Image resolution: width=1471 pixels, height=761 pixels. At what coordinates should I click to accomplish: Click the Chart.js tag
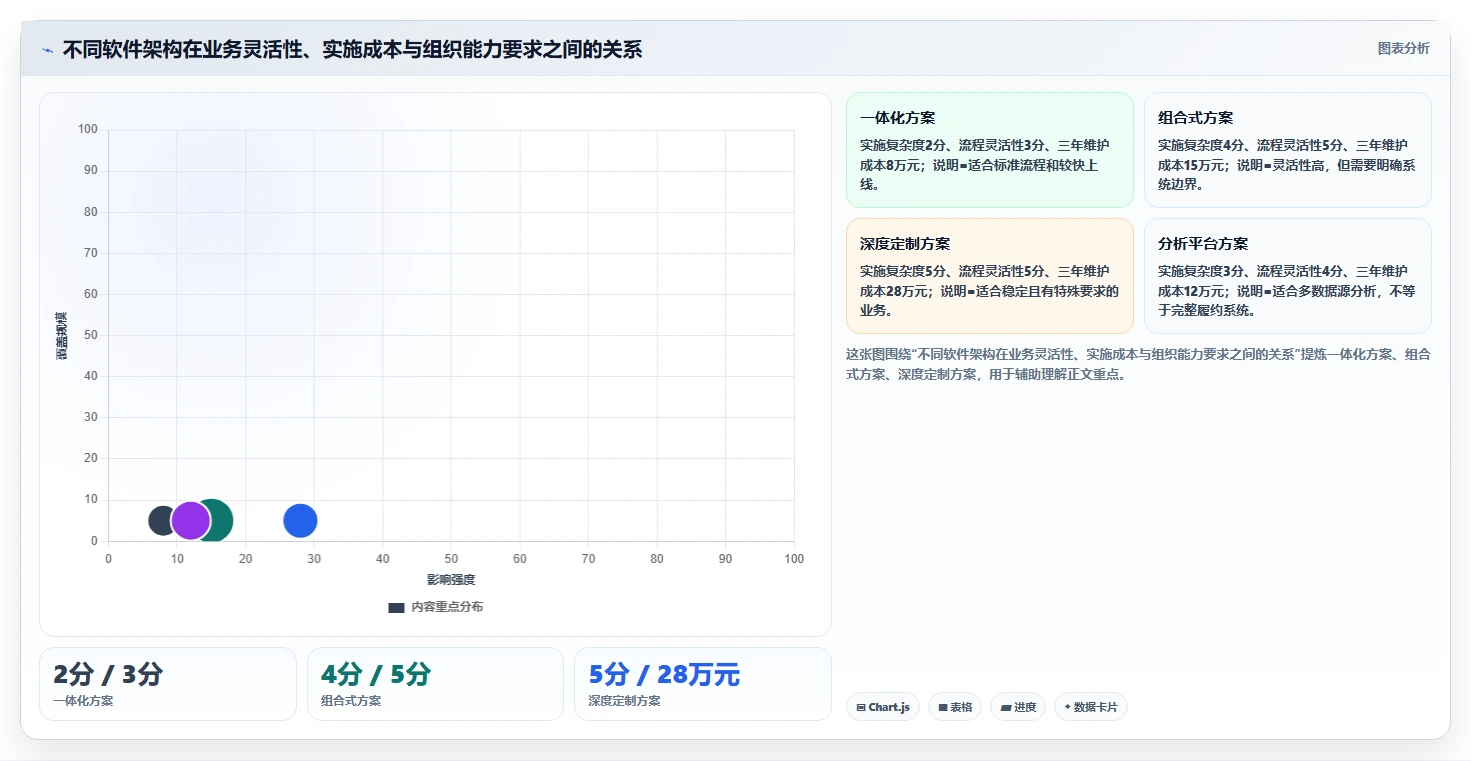click(883, 707)
